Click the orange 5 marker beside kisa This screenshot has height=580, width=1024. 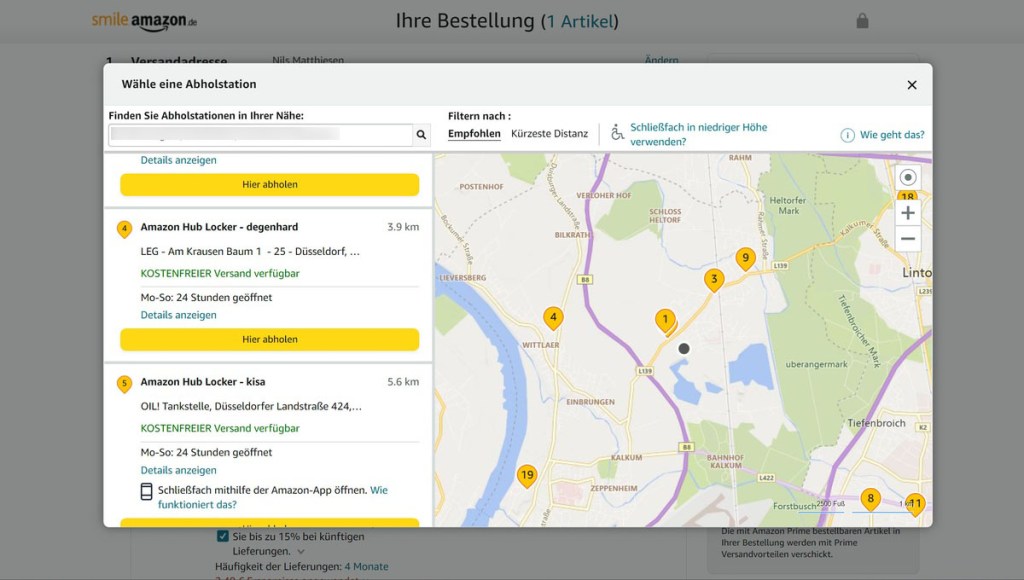pyautogui.click(x=124, y=384)
